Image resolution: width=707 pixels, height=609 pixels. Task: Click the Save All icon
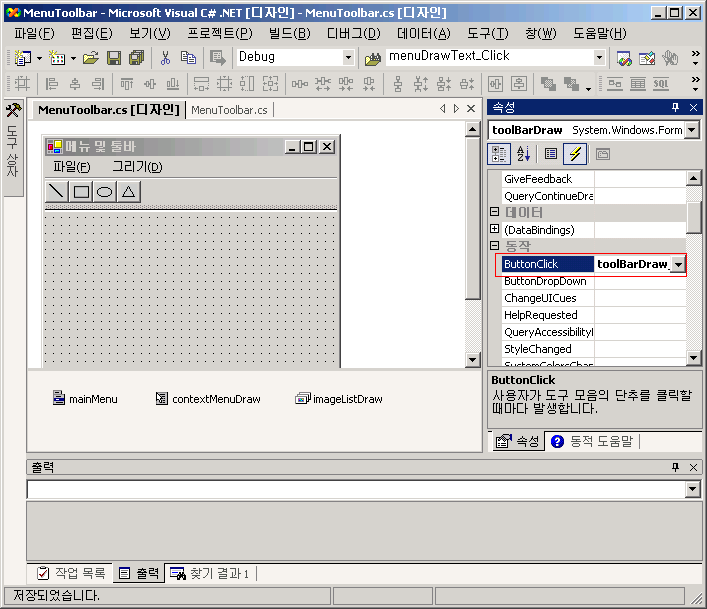tap(136, 58)
